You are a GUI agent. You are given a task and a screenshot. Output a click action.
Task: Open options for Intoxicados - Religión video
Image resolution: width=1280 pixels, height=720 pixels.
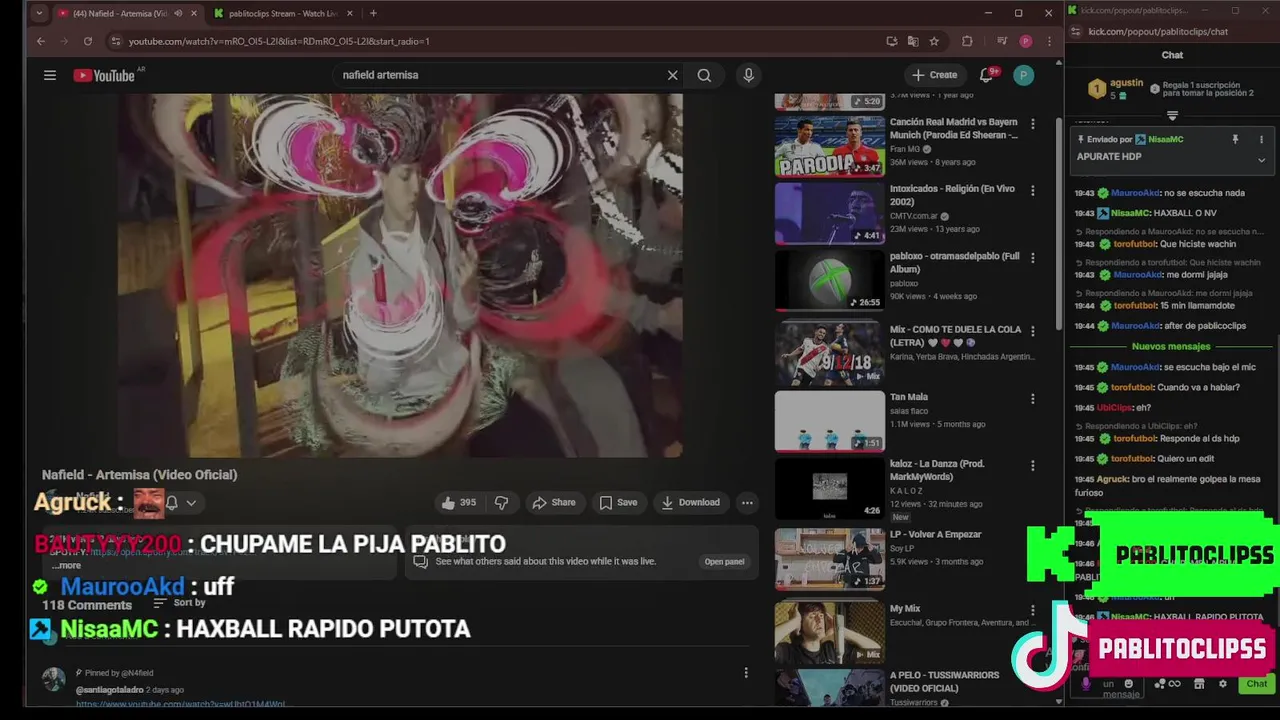coord(1033,190)
